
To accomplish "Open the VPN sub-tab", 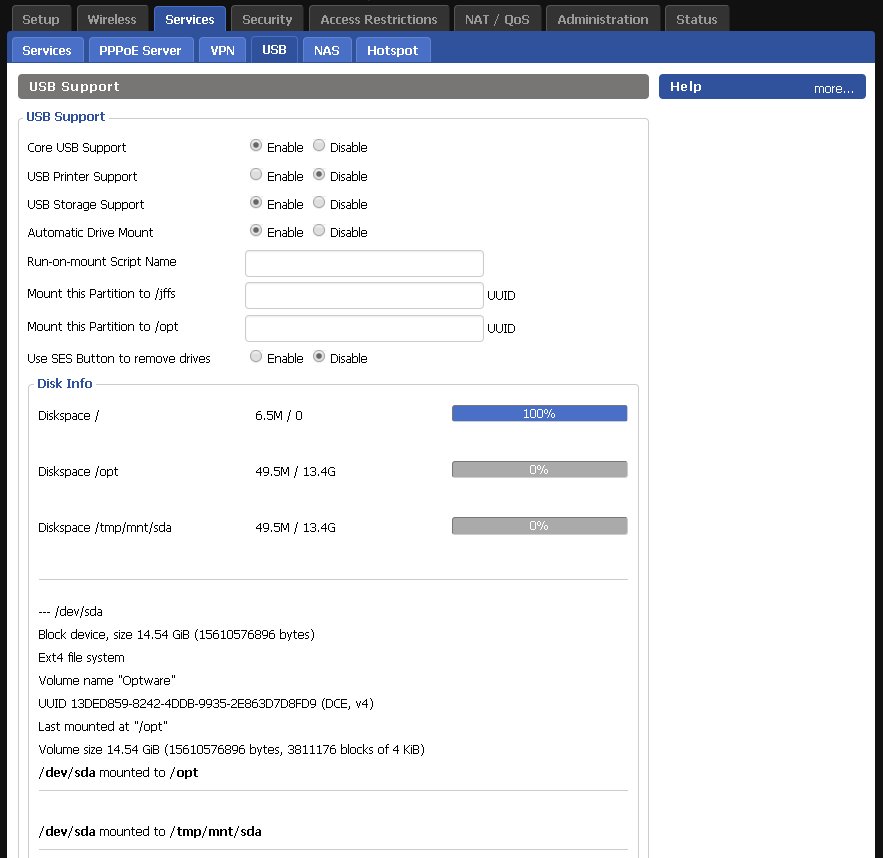I will pyautogui.click(x=222, y=50).
